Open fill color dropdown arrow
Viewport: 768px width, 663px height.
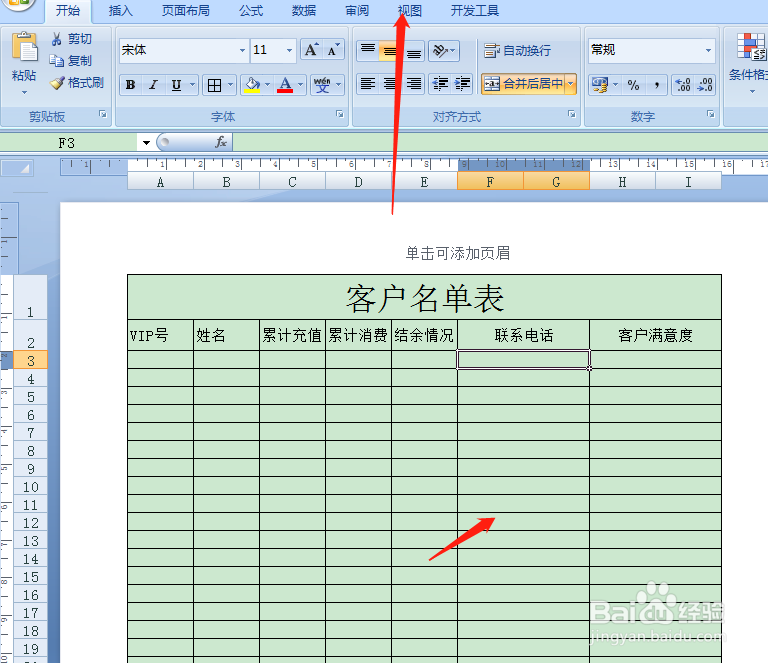pos(267,85)
